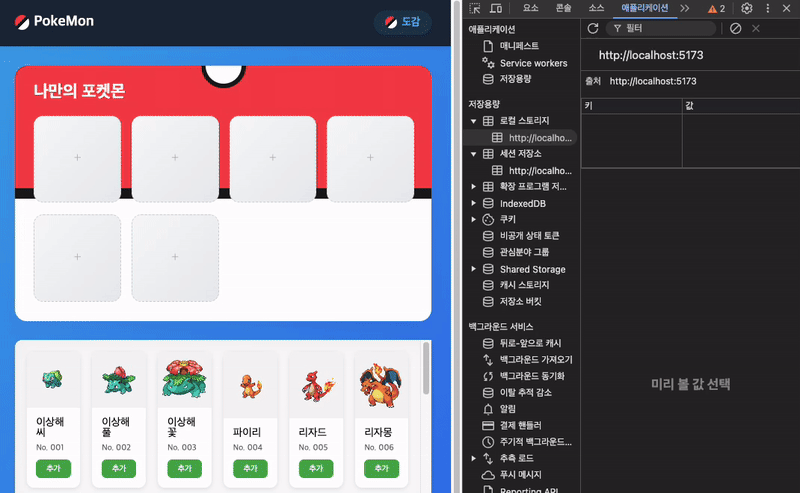Click the 값 column header

[x=741, y=106]
